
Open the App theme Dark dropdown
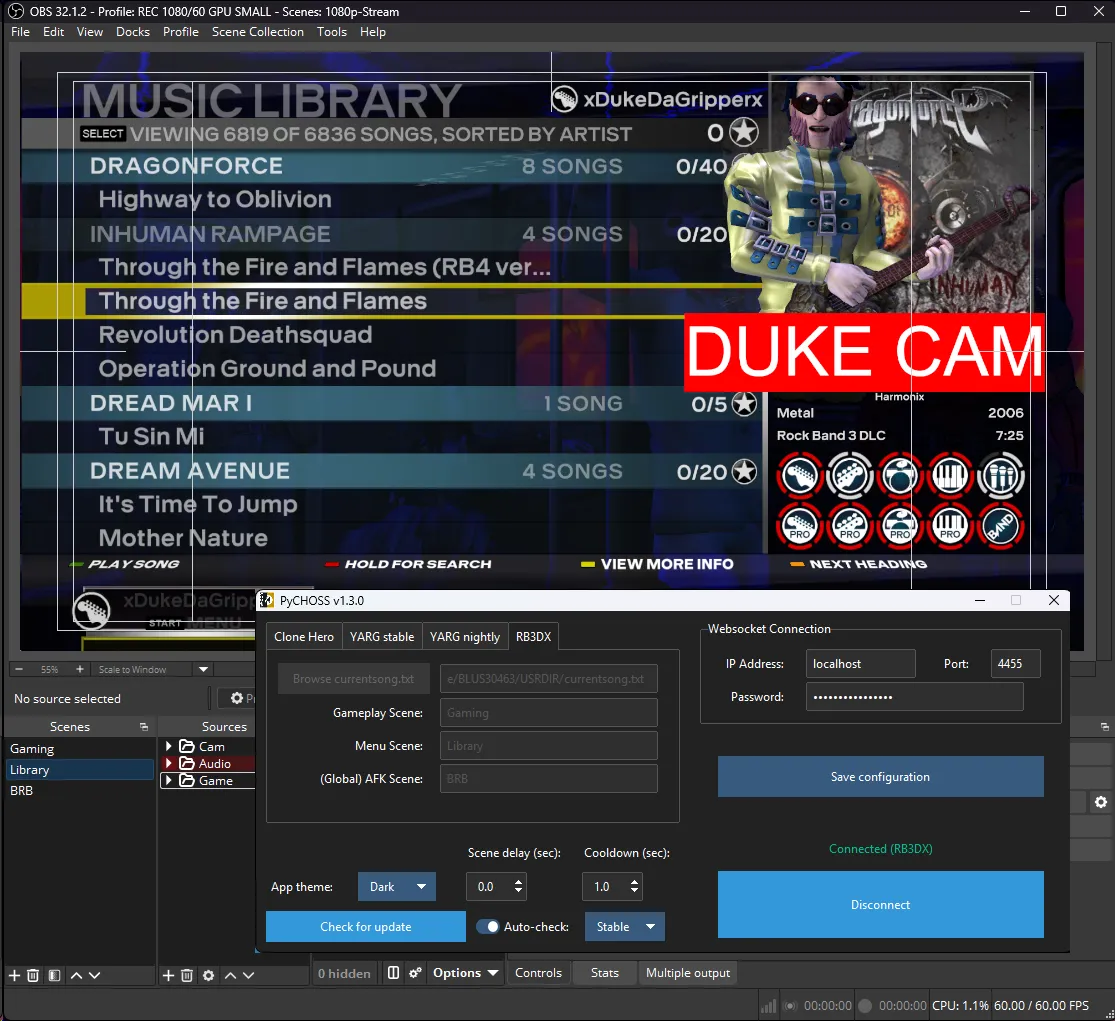pyautogui.click(x=397, y=887)
